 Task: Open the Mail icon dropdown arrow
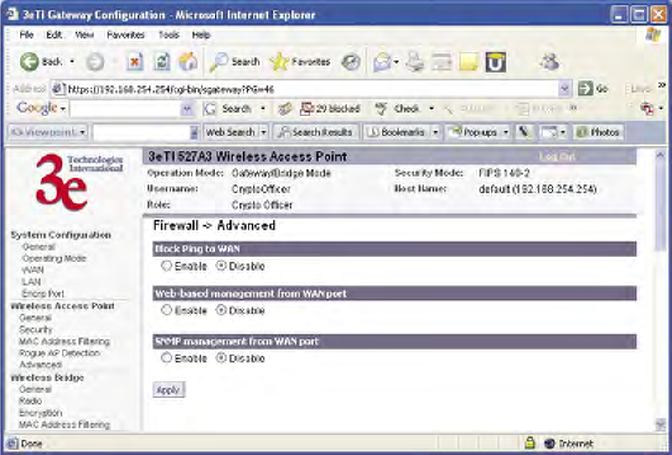click(x=396, y=62)
